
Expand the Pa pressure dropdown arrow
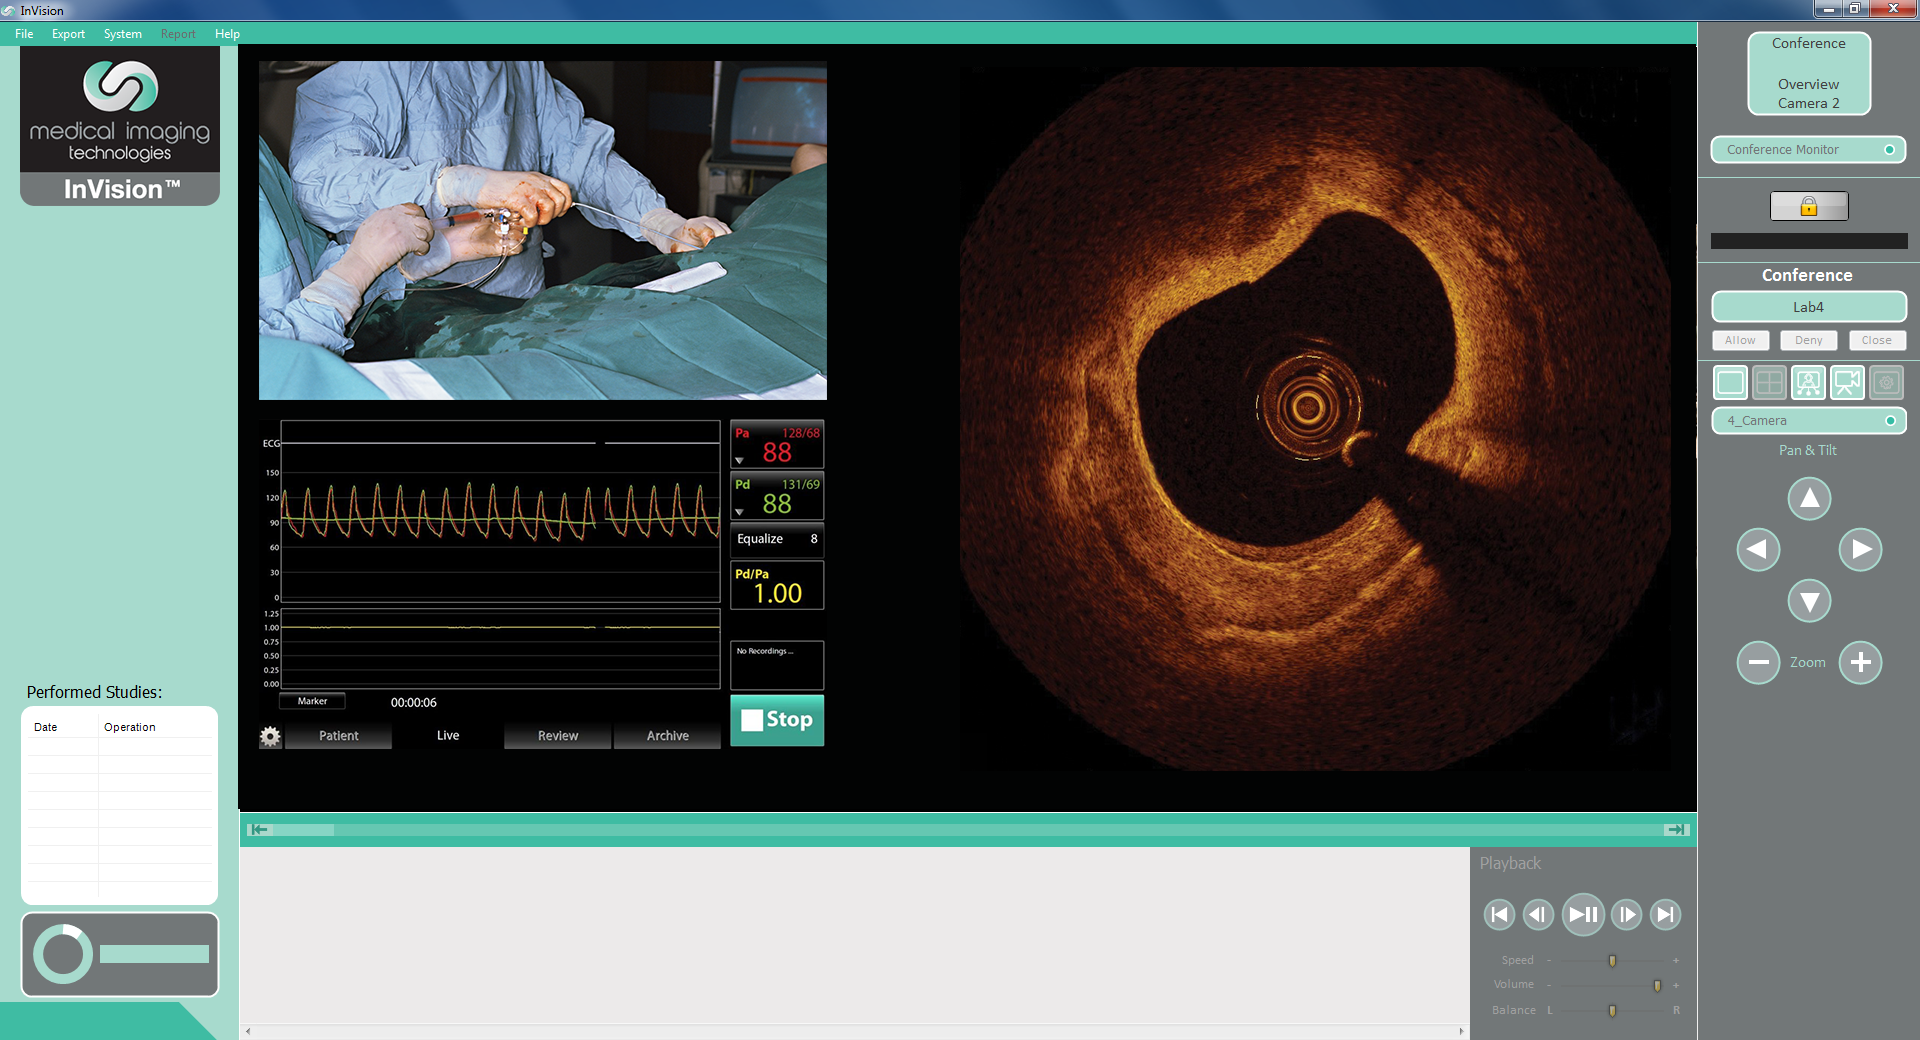pos(739,461)
